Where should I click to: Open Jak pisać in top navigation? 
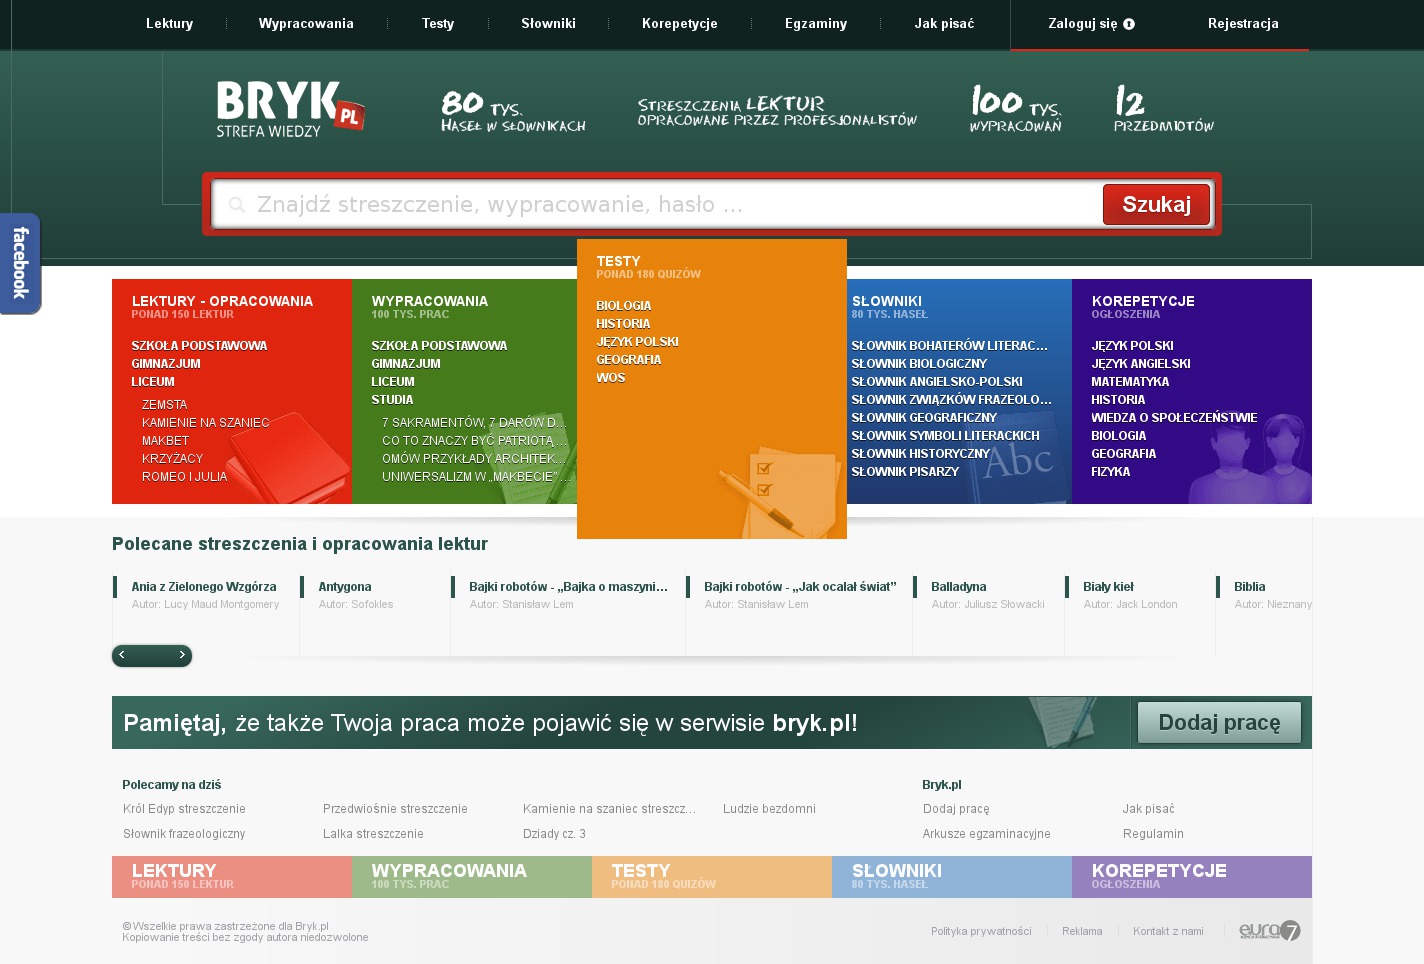coord(944,23)
